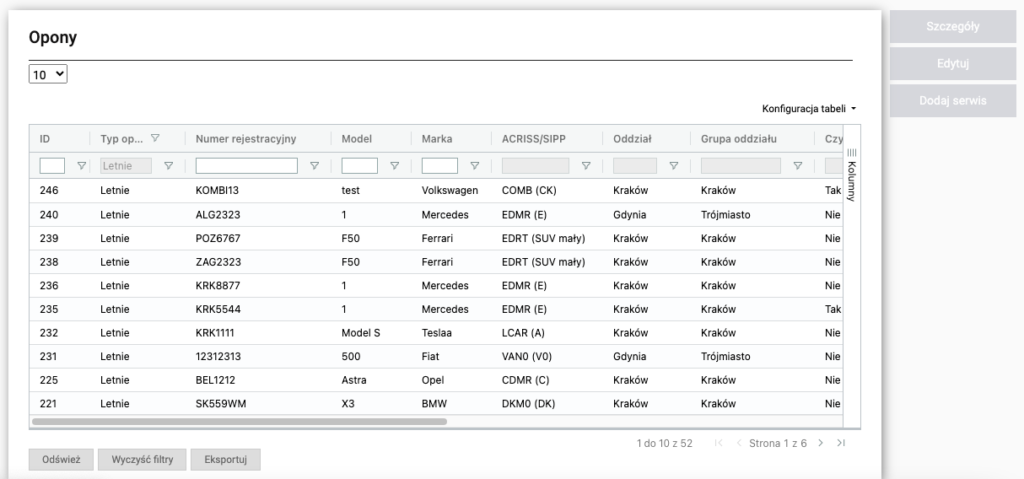
Task: Open filter icon for Model column
Action: (395, 166)
